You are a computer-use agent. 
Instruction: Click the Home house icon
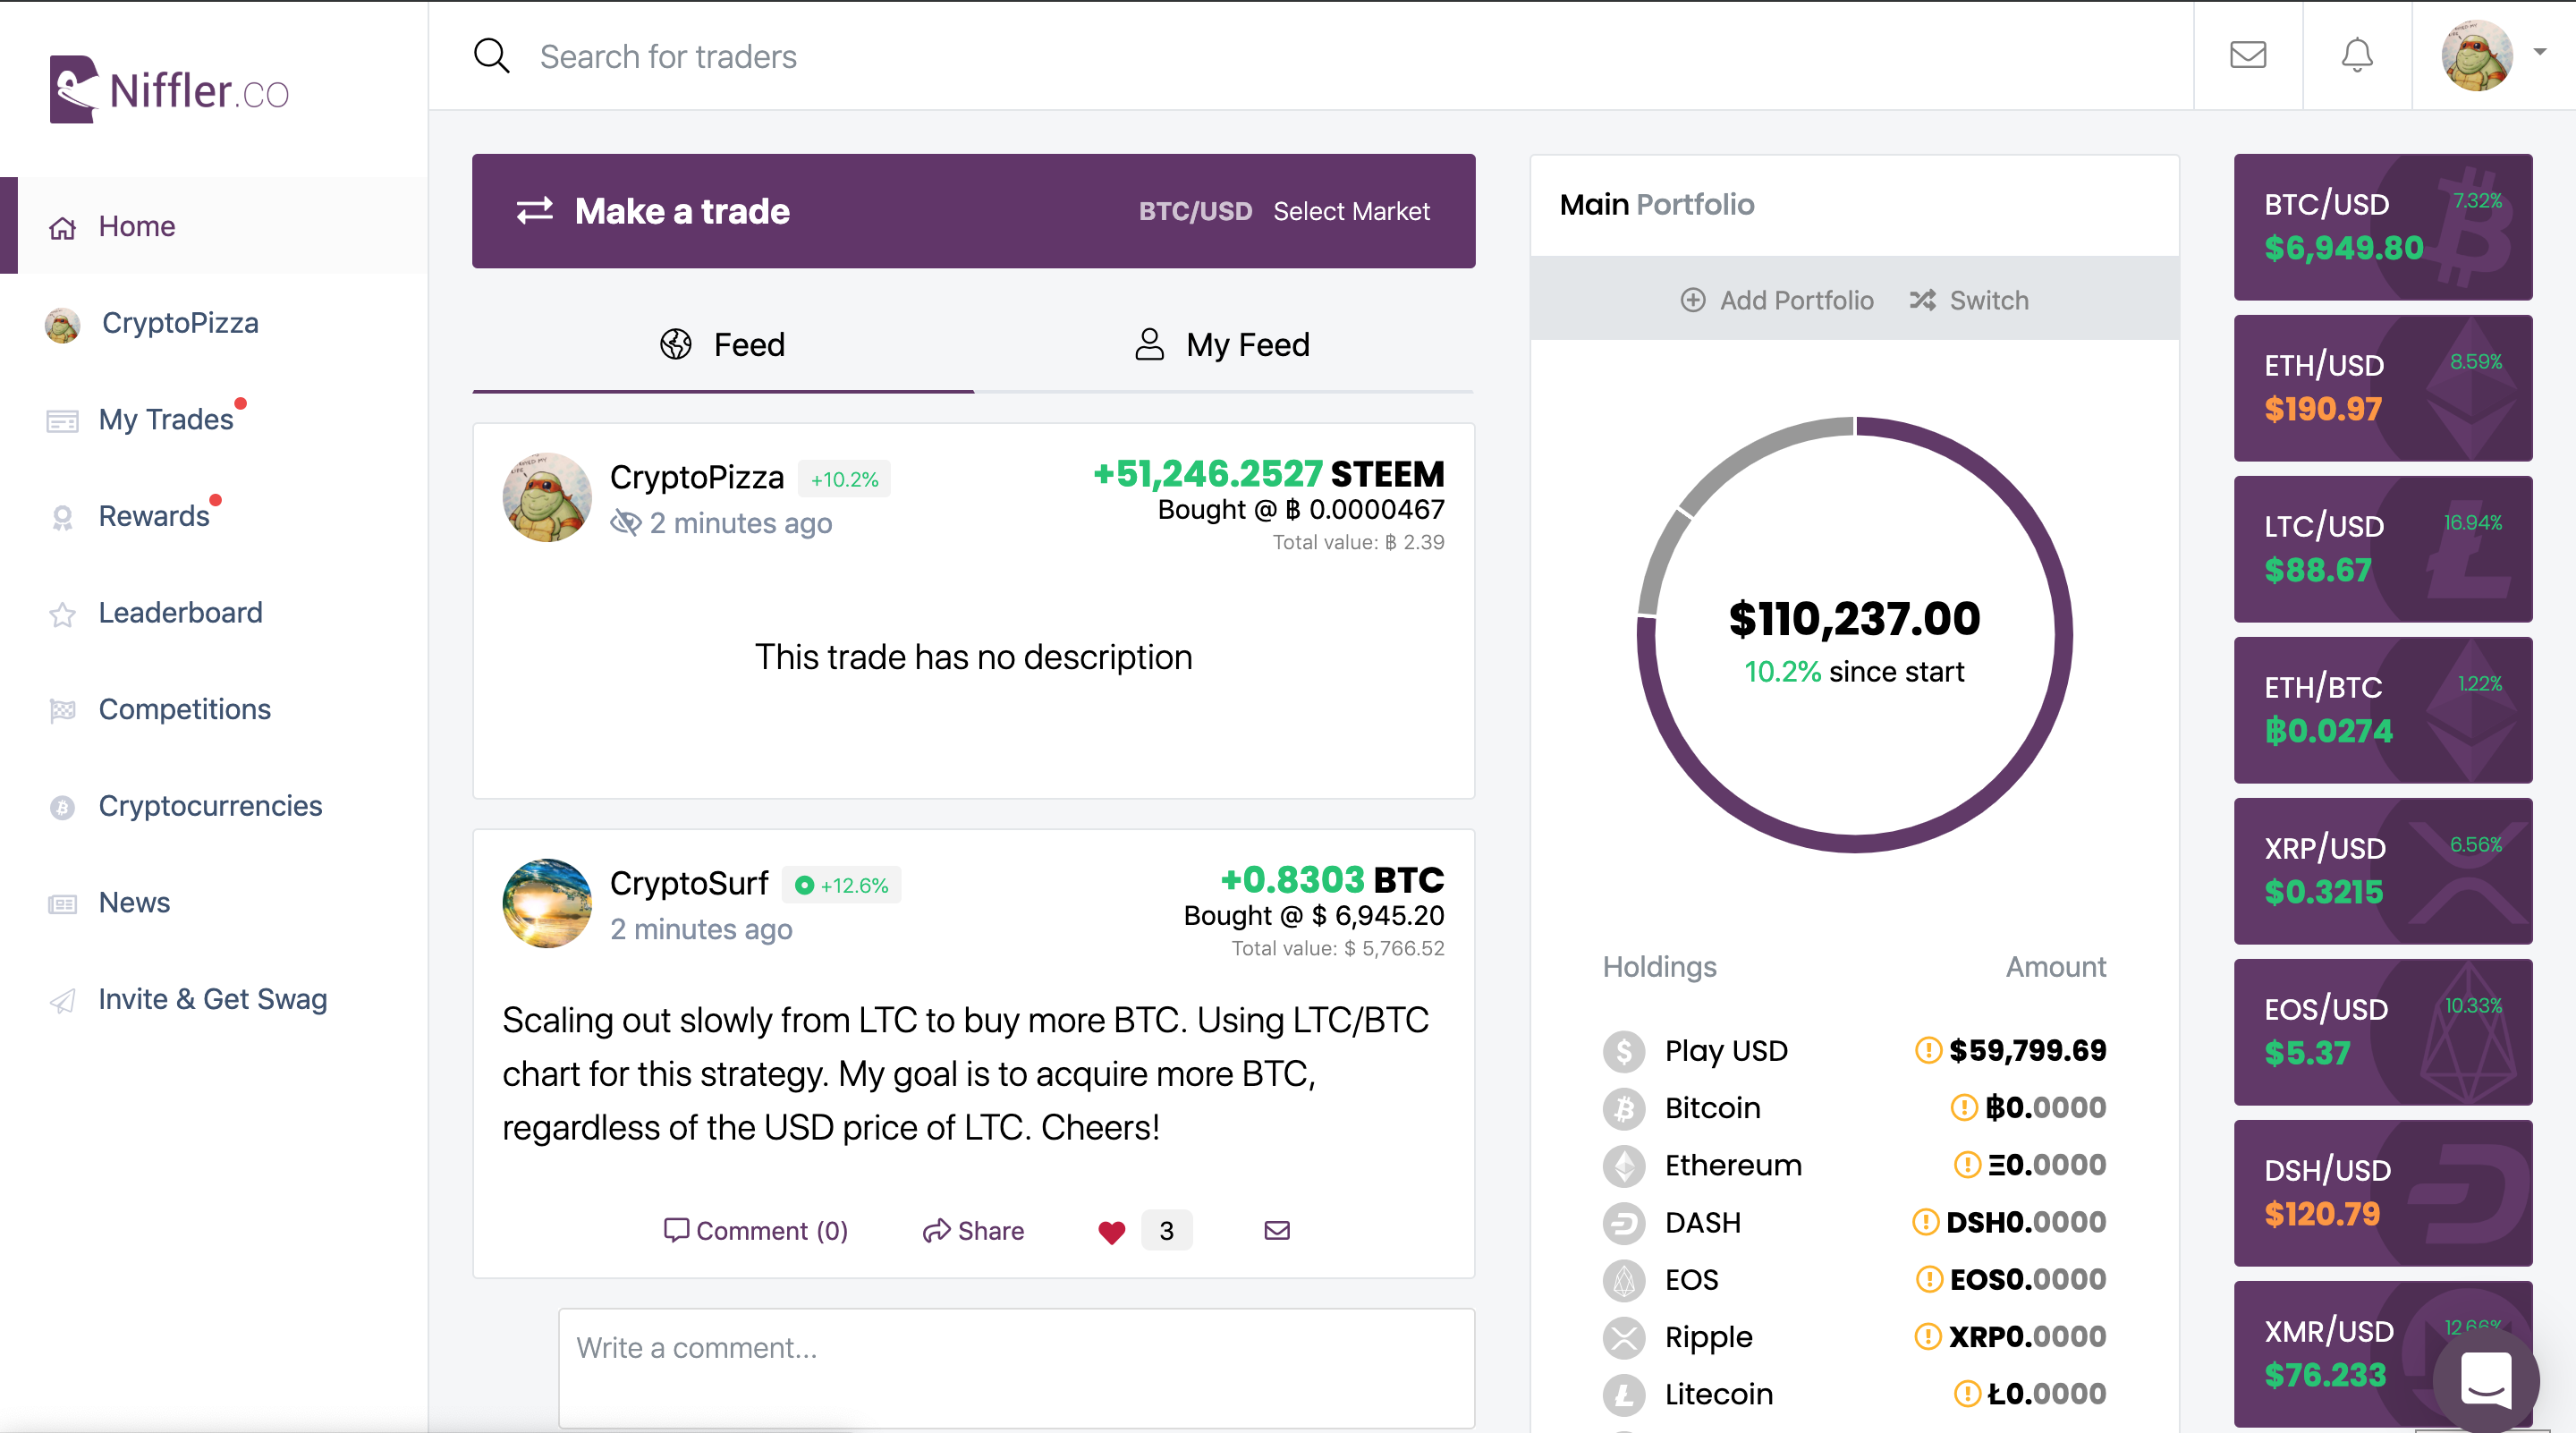pyautogui.click(x=62, y=228)
